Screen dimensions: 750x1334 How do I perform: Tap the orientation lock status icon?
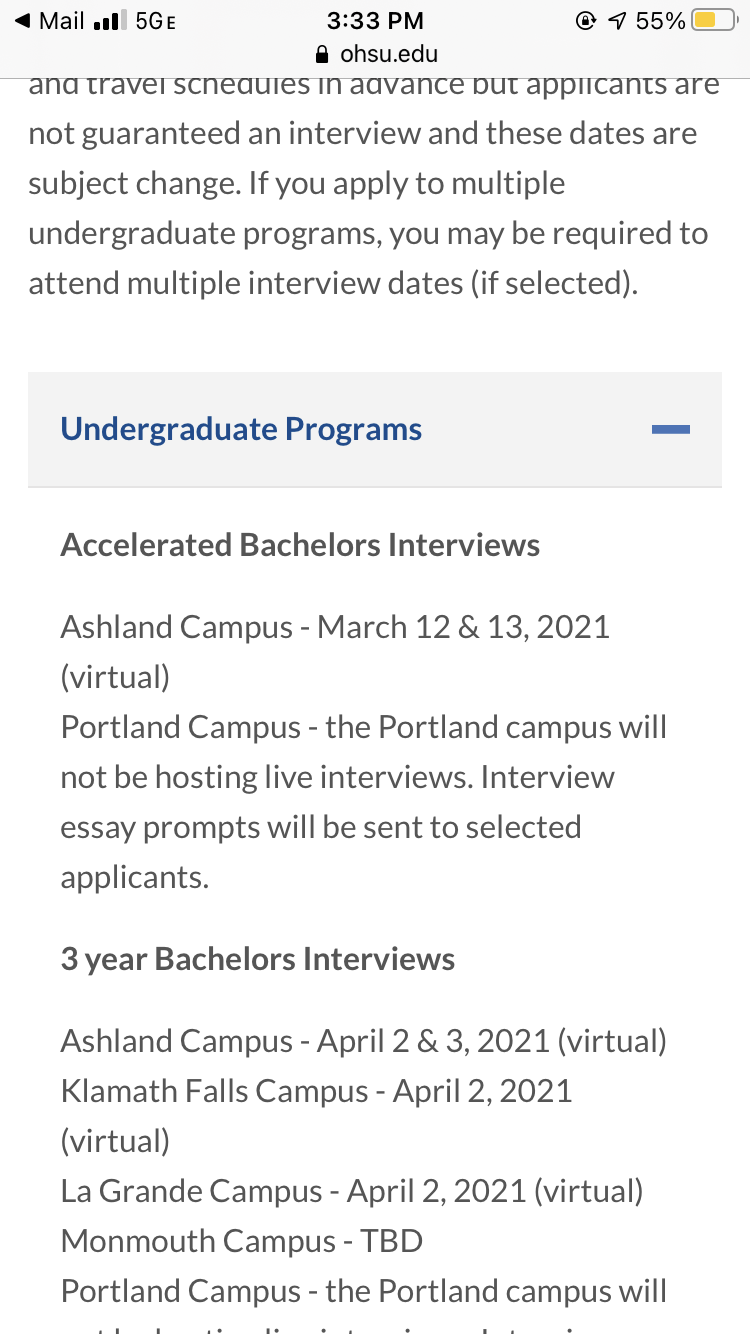tap(586, 21)
